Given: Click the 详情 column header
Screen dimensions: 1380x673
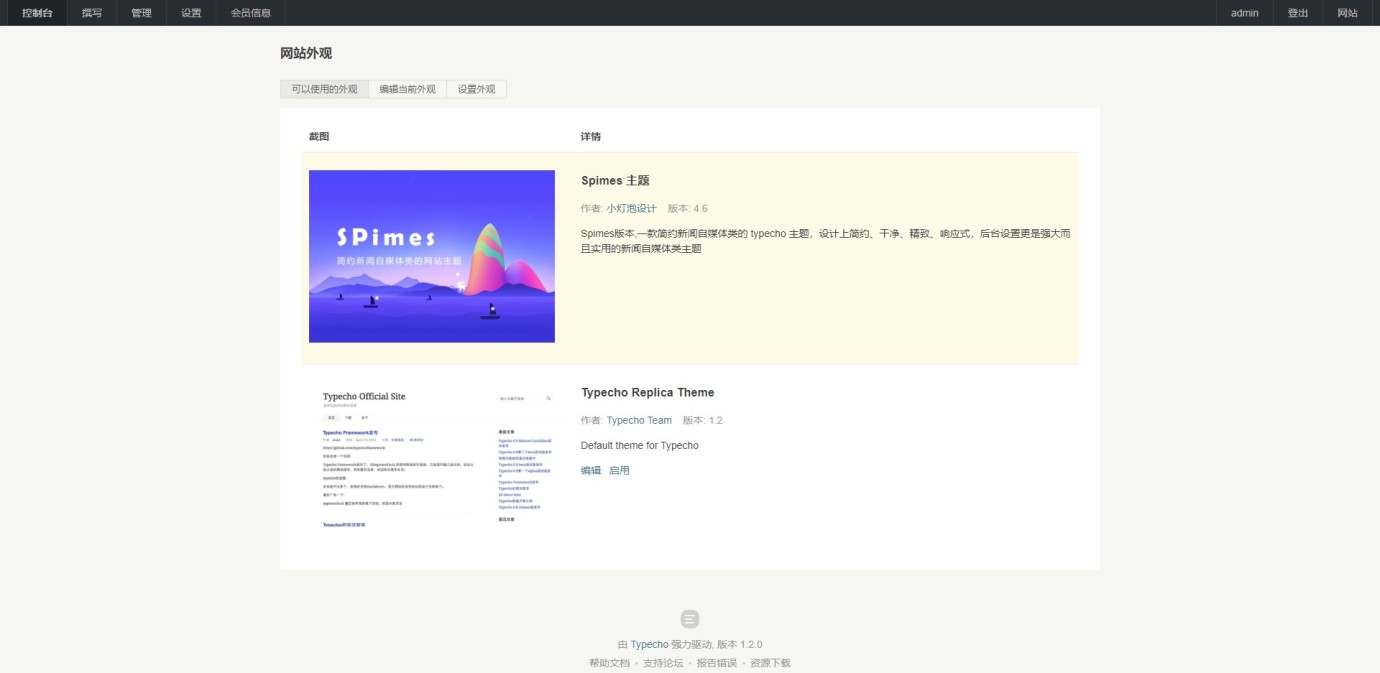Looking at the screenshot, I should click(591, 136).
